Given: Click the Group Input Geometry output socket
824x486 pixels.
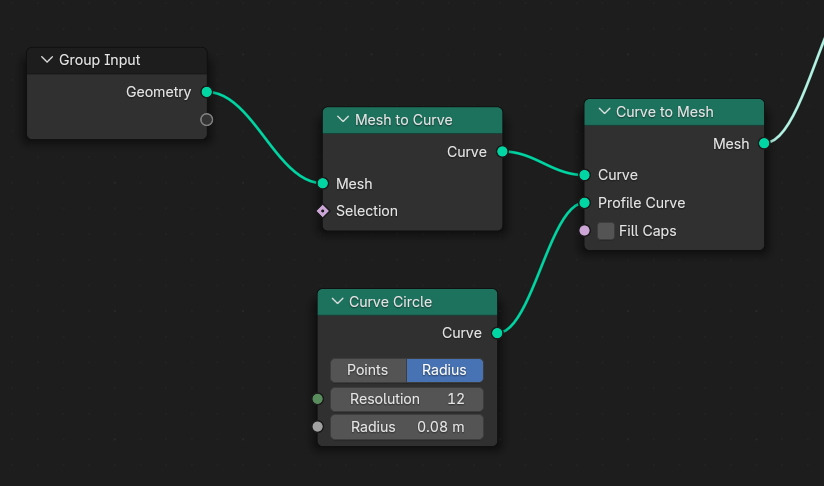Looking at the screenshot, I should click(207, 92).
